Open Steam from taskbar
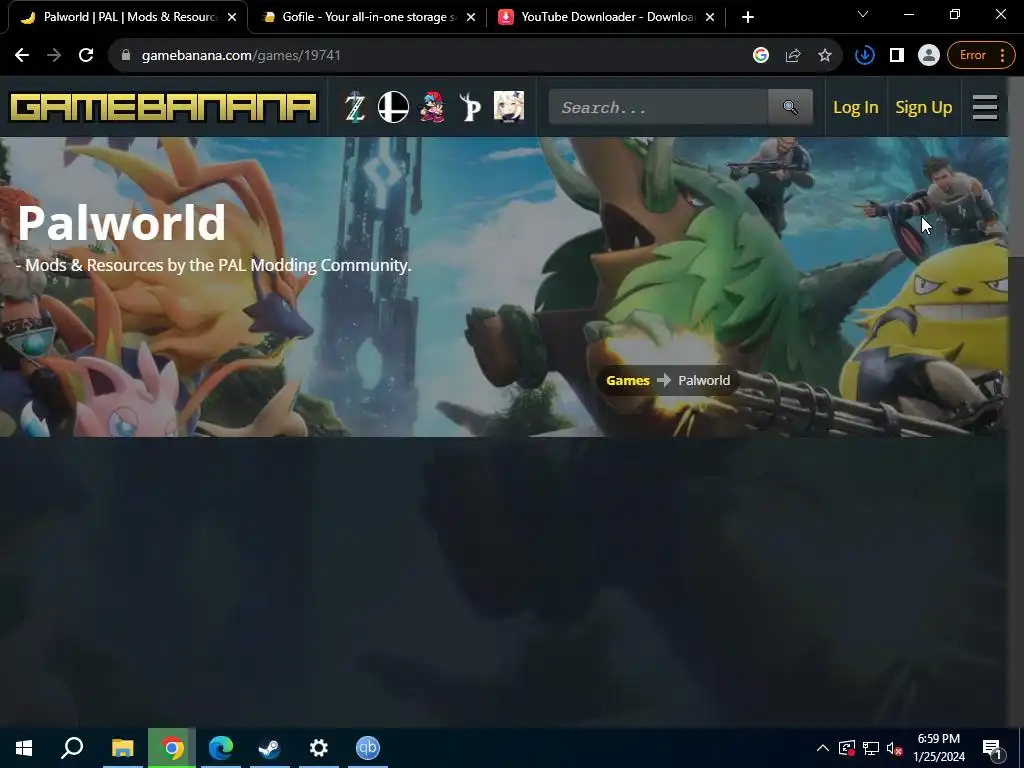1024x768 pixels. 270,748
